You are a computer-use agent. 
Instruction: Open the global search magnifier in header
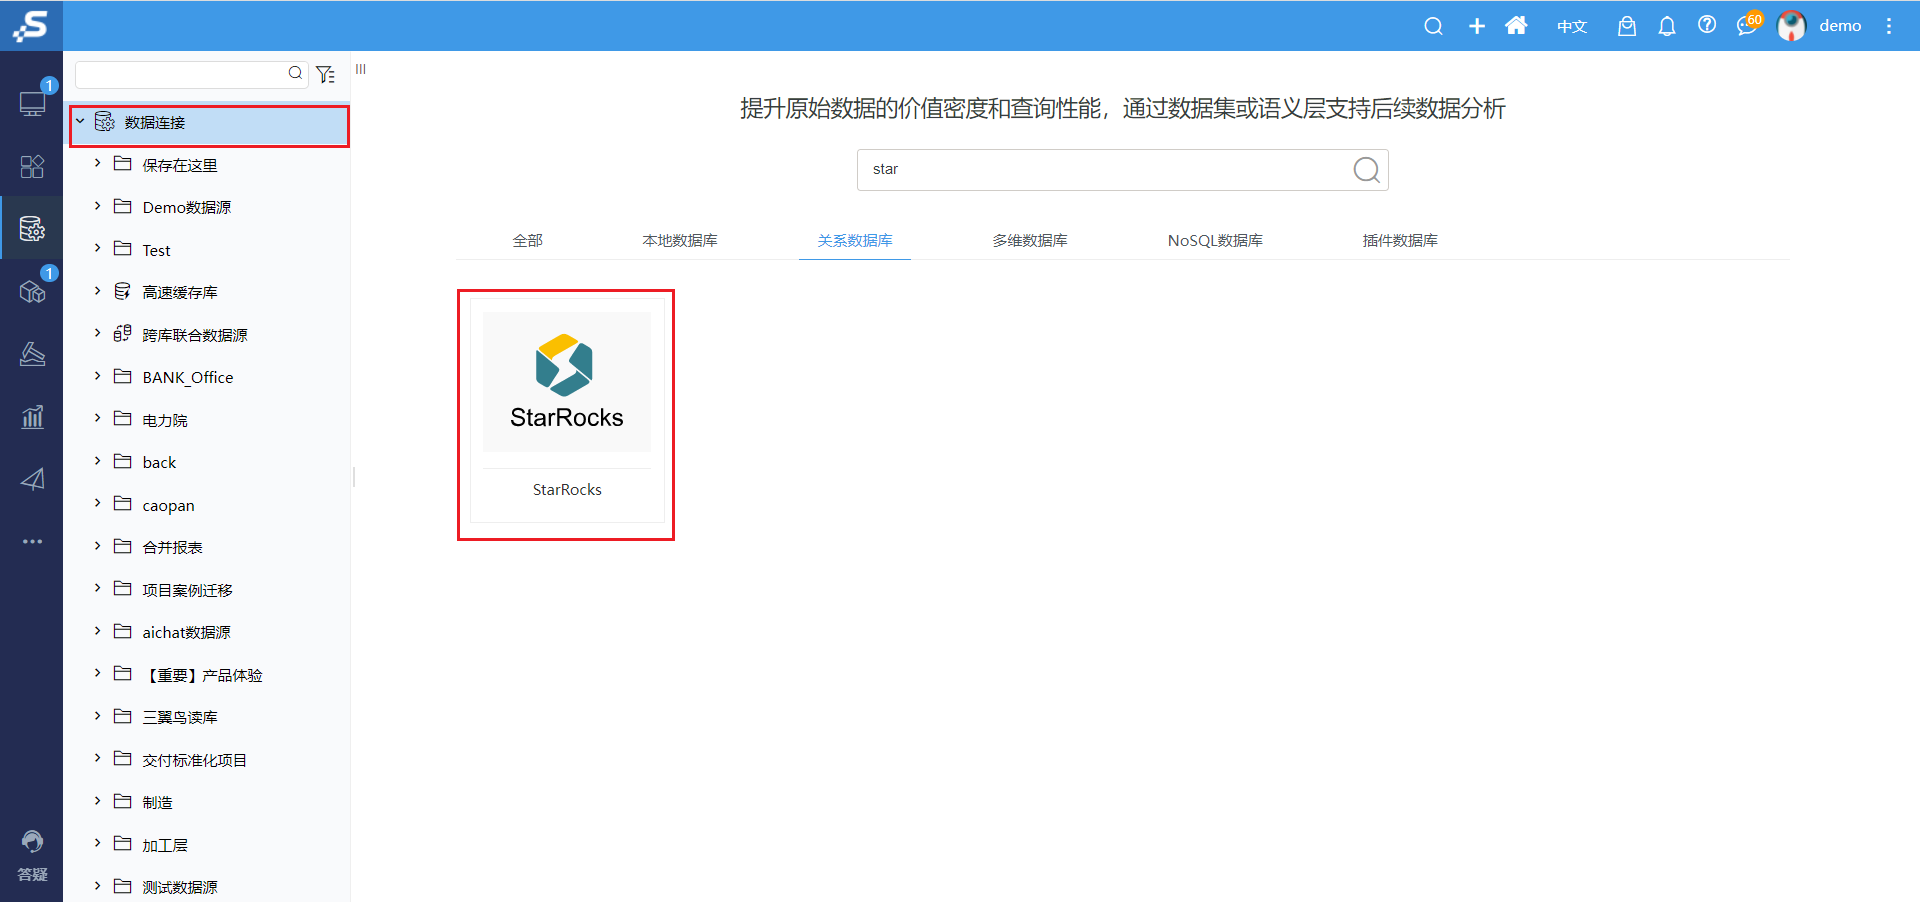1433,26
